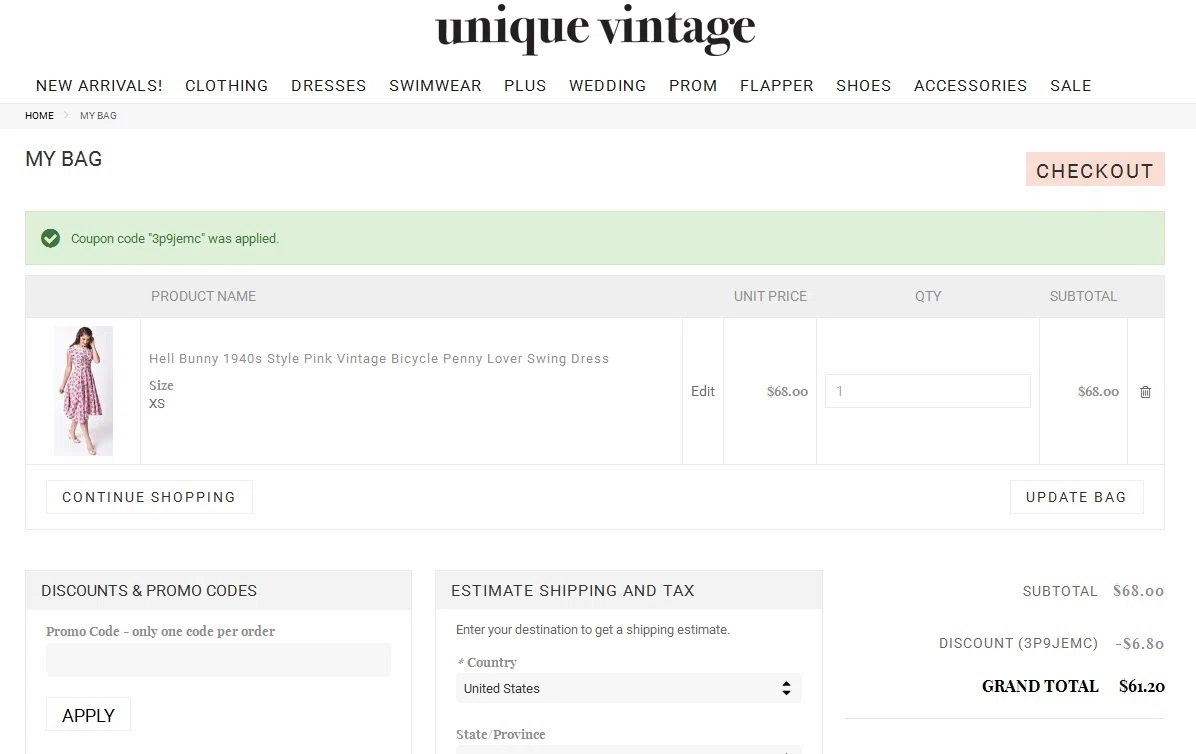Open the Plus menu

coord(525,85)
